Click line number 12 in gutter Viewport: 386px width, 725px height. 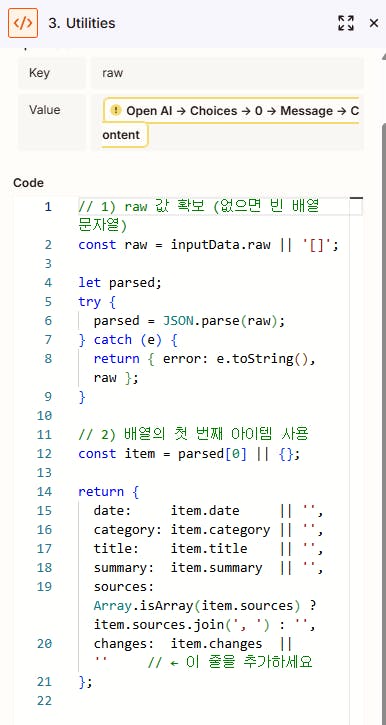pos(44,453)
